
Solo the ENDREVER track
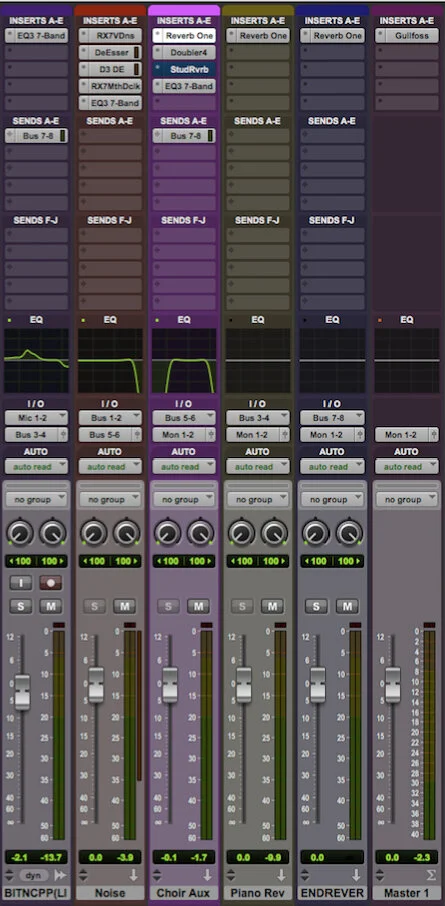point(316,606)
